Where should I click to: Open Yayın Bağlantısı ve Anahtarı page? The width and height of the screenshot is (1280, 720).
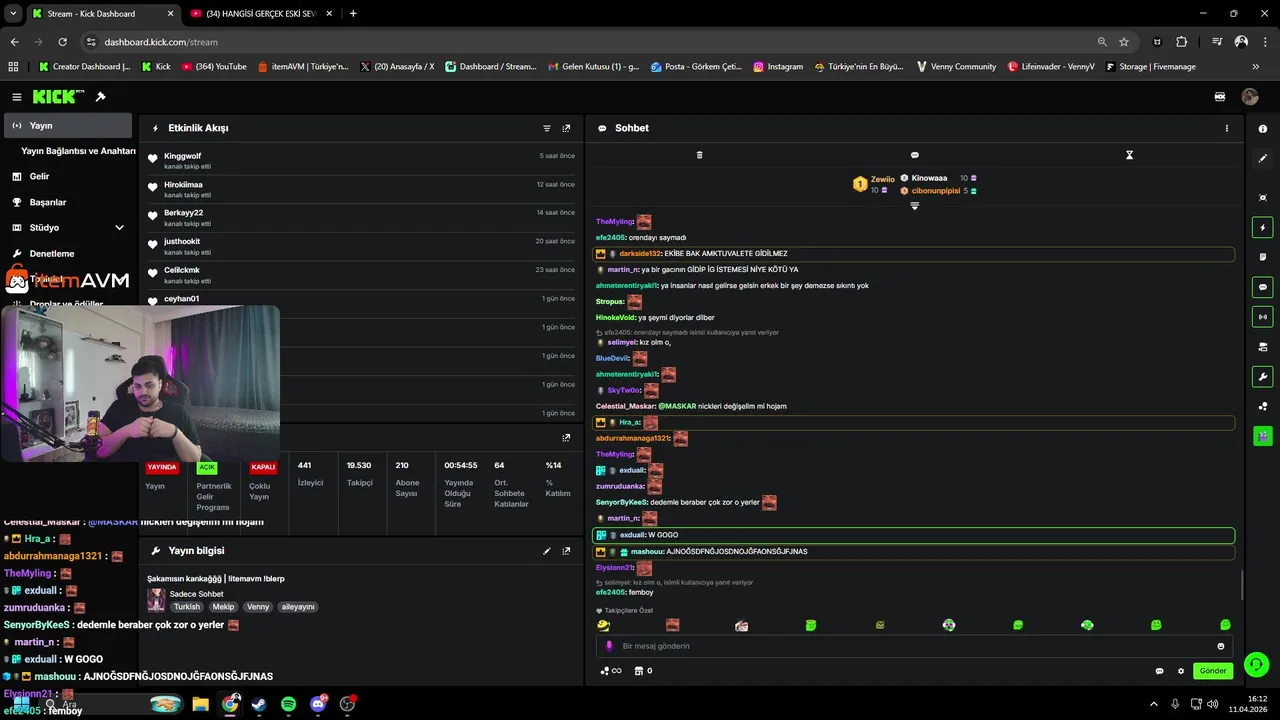tap(78, 151)
